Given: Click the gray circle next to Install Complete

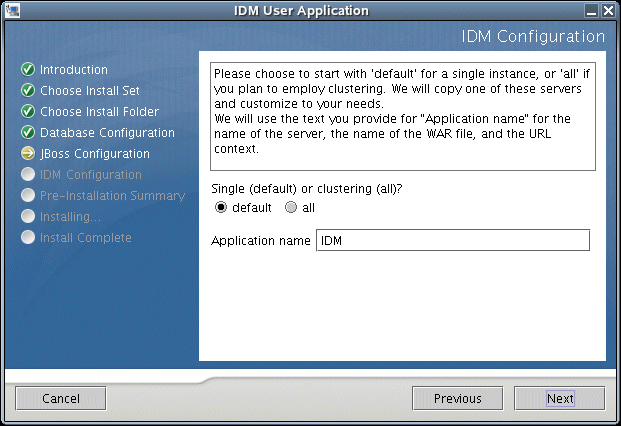Looking at the screenshot, I should [28, 238].
